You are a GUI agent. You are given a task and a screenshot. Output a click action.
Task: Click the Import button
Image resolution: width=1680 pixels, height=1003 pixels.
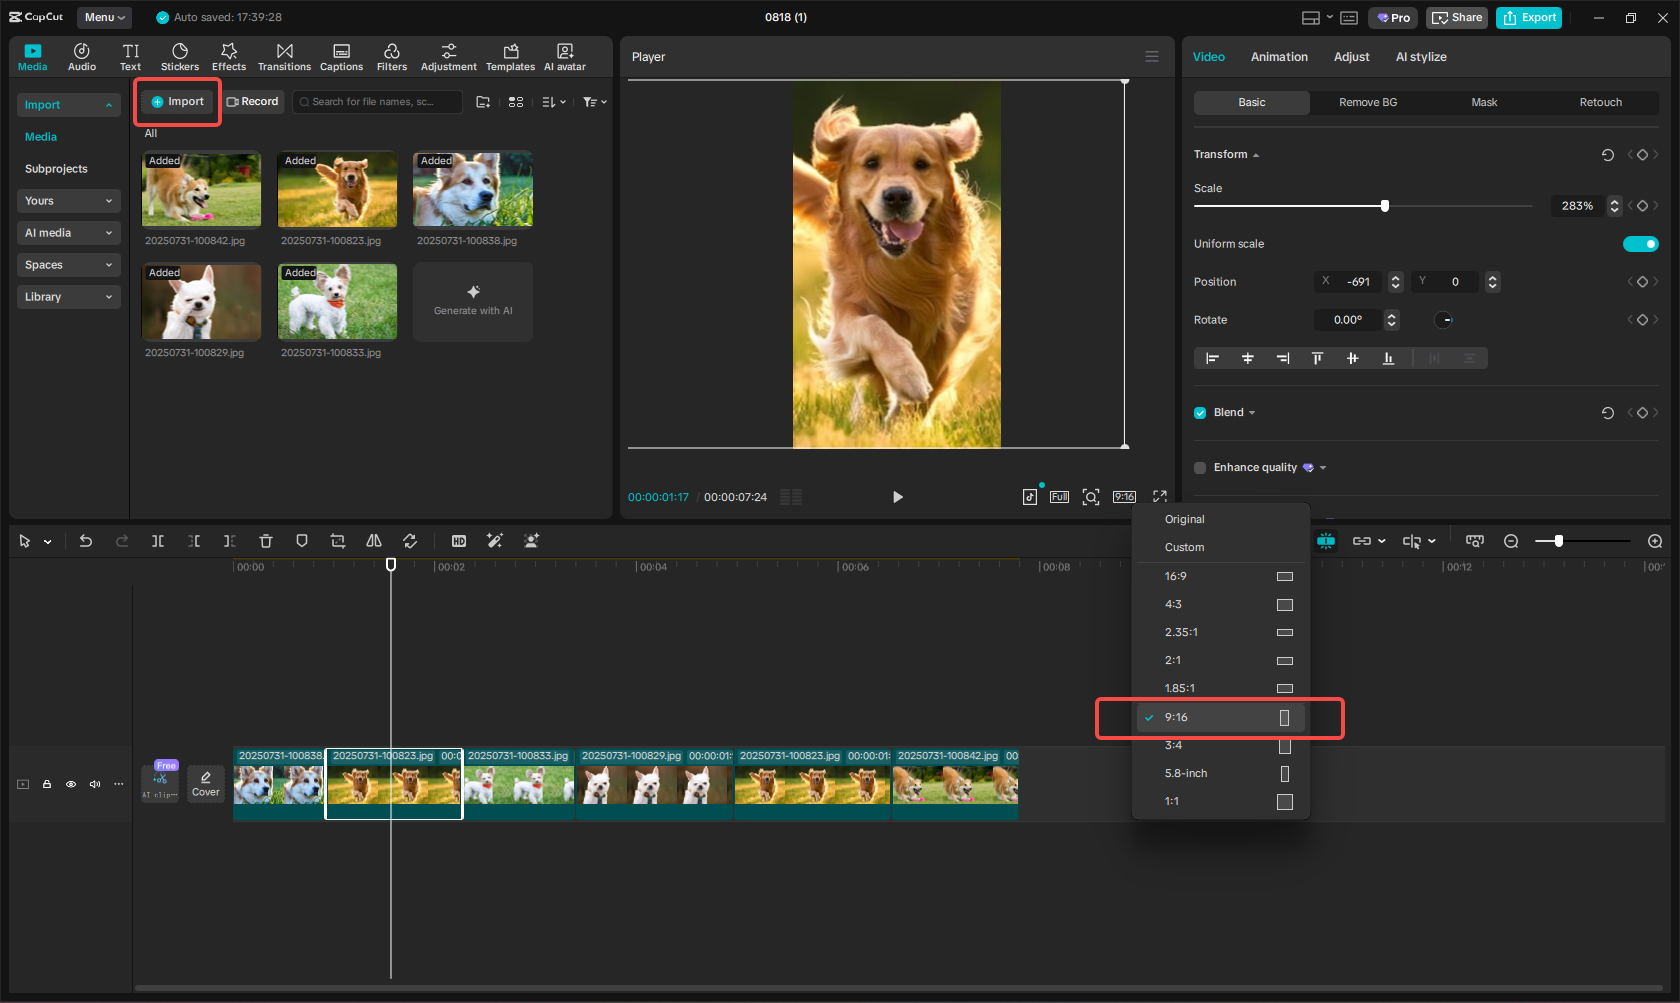177,101
